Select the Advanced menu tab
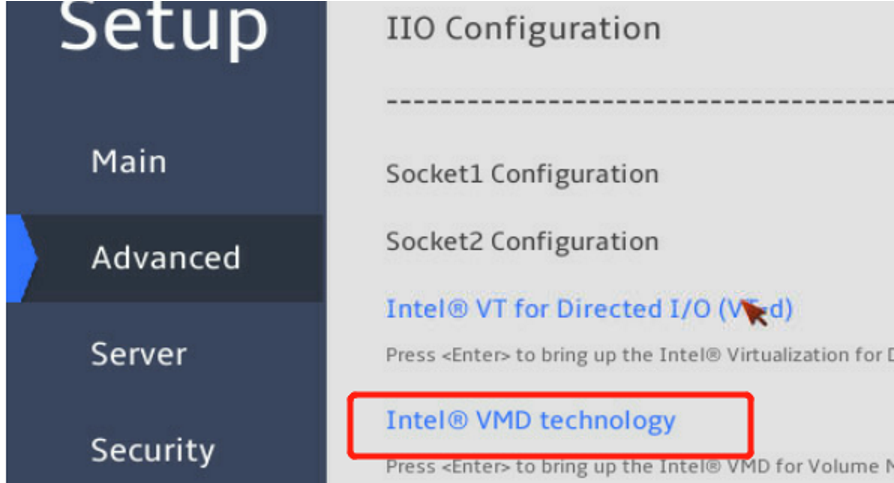This screenshot has height=483, width=894. click(x=166, y=258)
